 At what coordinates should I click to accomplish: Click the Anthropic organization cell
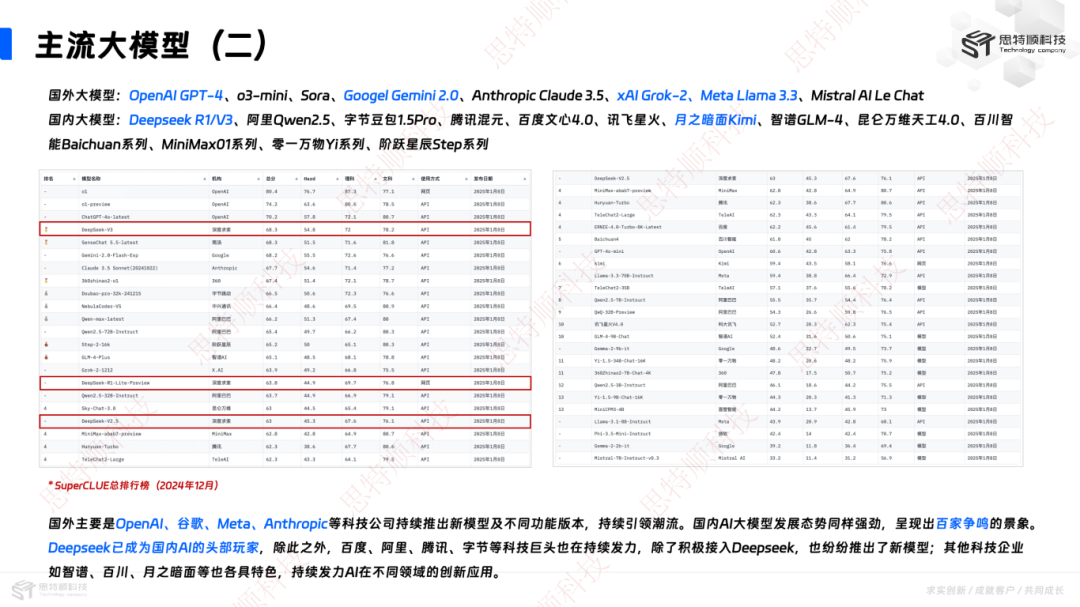point(225,267)
